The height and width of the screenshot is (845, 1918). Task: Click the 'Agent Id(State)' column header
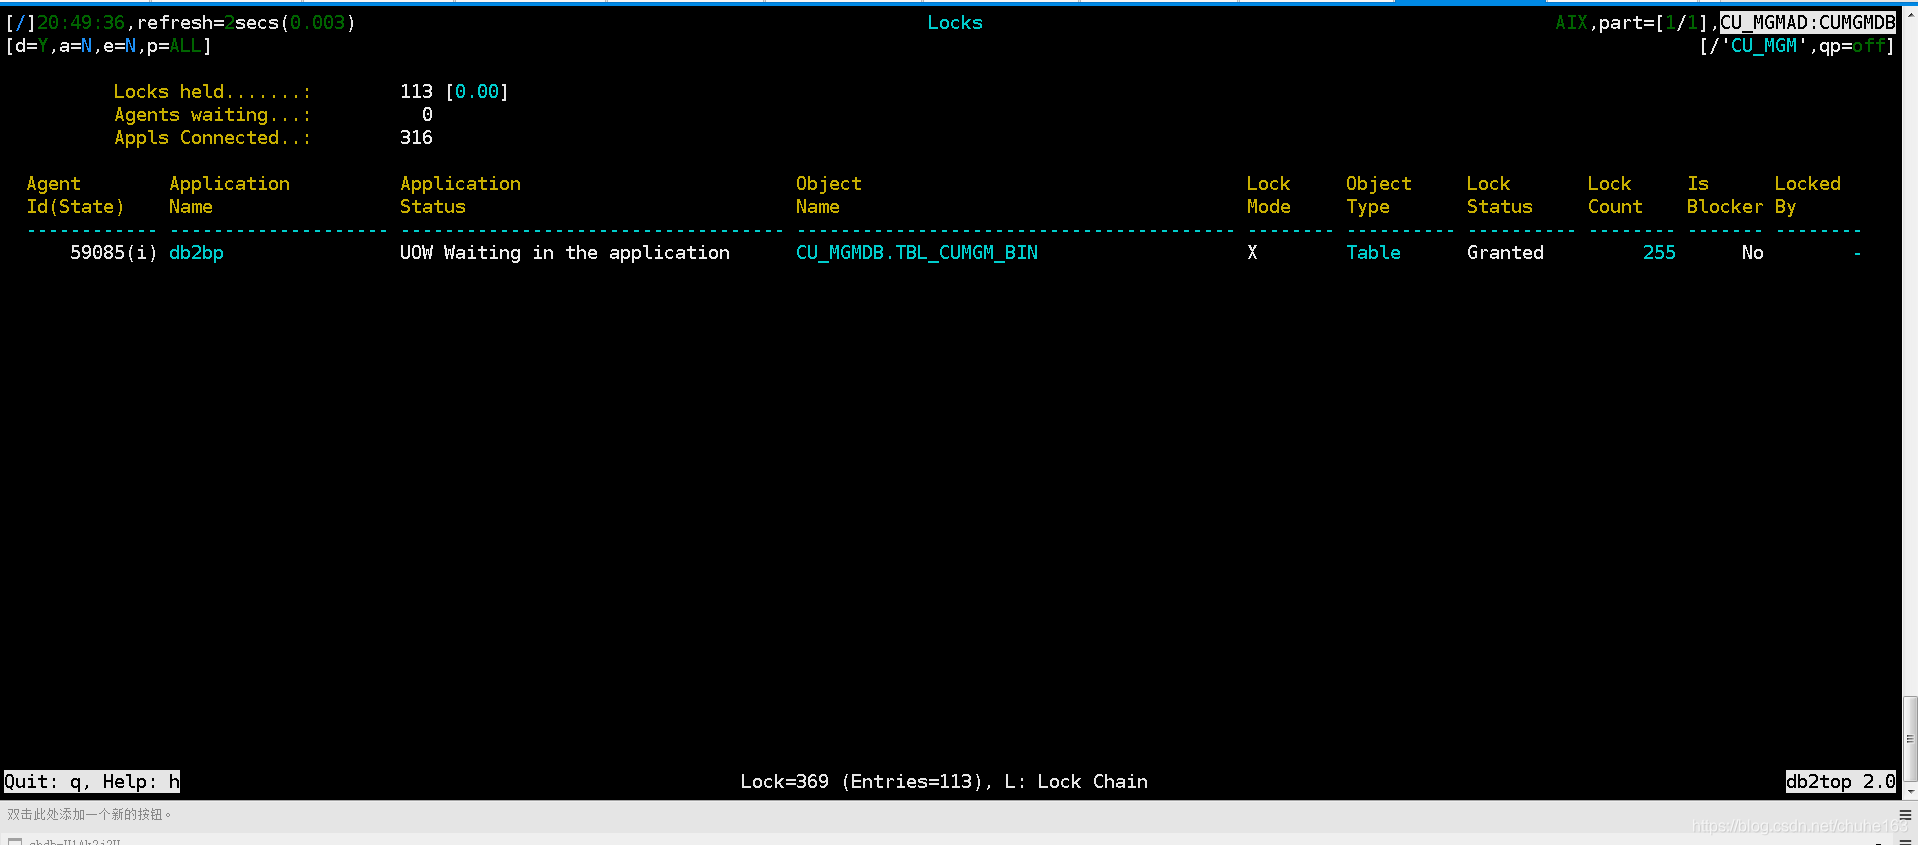point(75,195)
